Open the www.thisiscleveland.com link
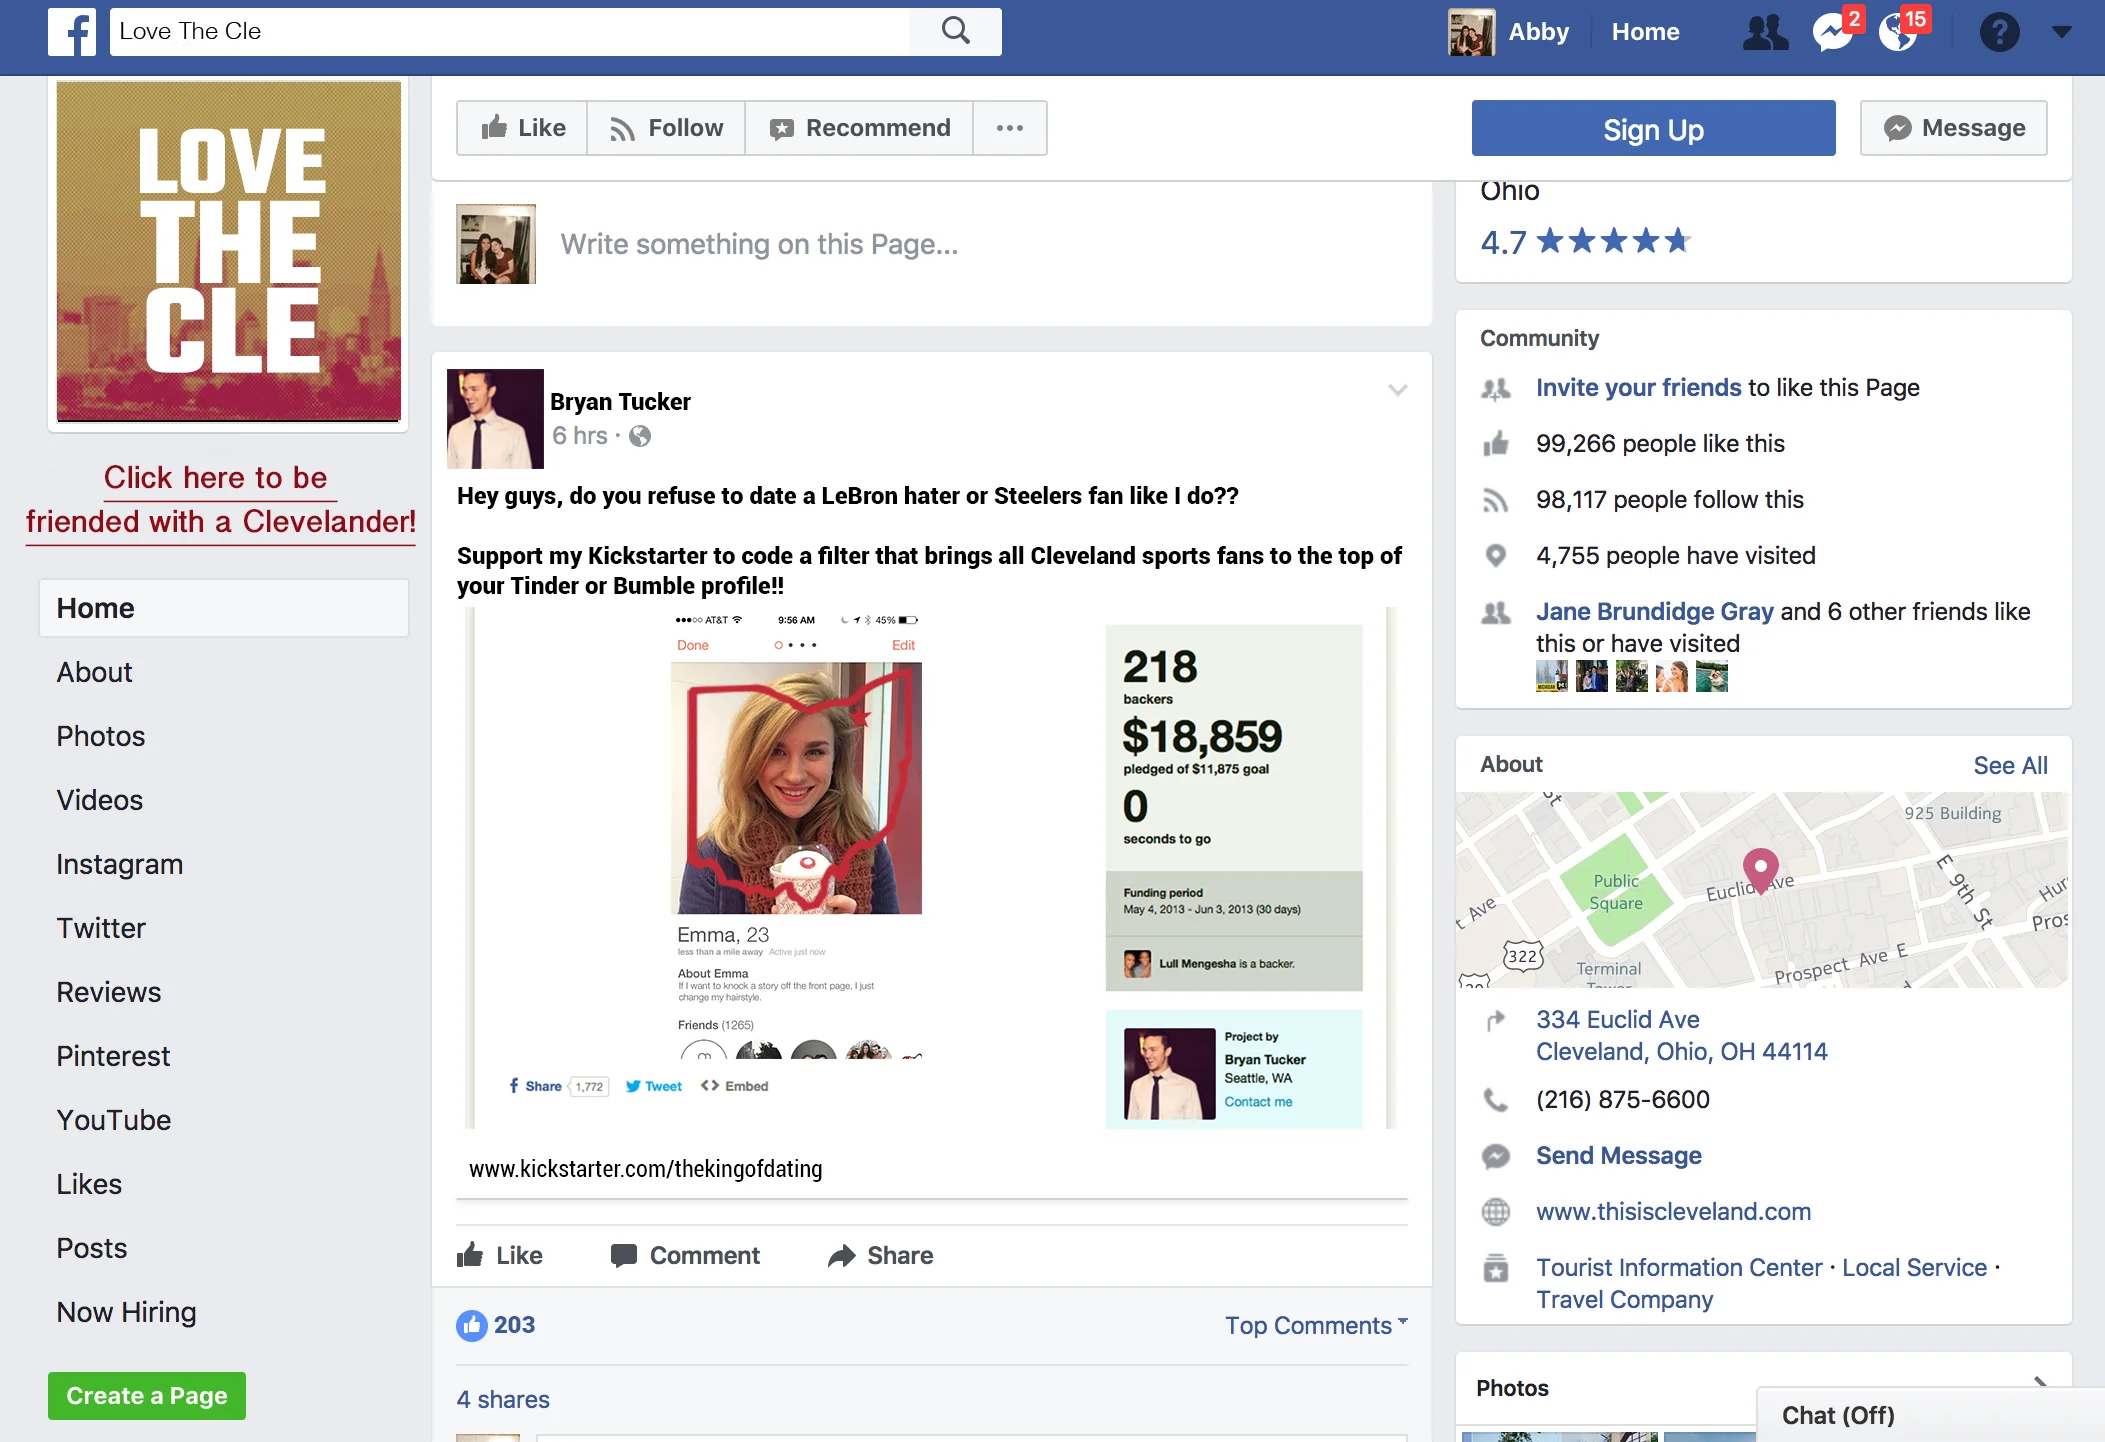Screen dimensions: 2105x1442 click(1673, 1211)
